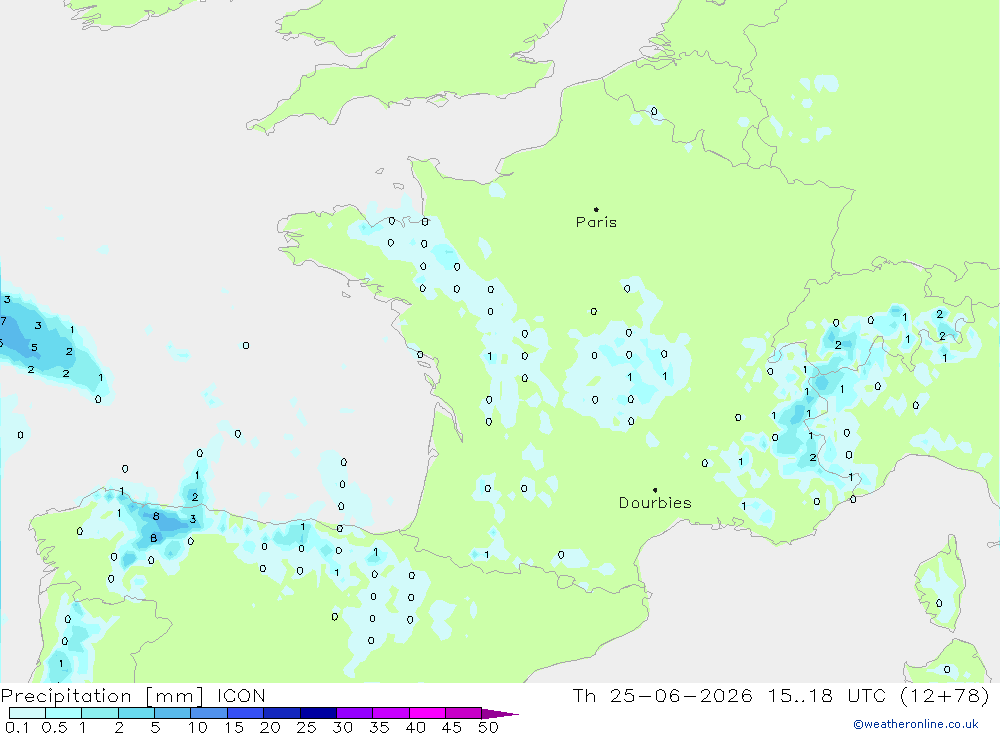
Task: Pick the lightest 0.1–0.5 mm legend swatch
Action: coord(27,713)
